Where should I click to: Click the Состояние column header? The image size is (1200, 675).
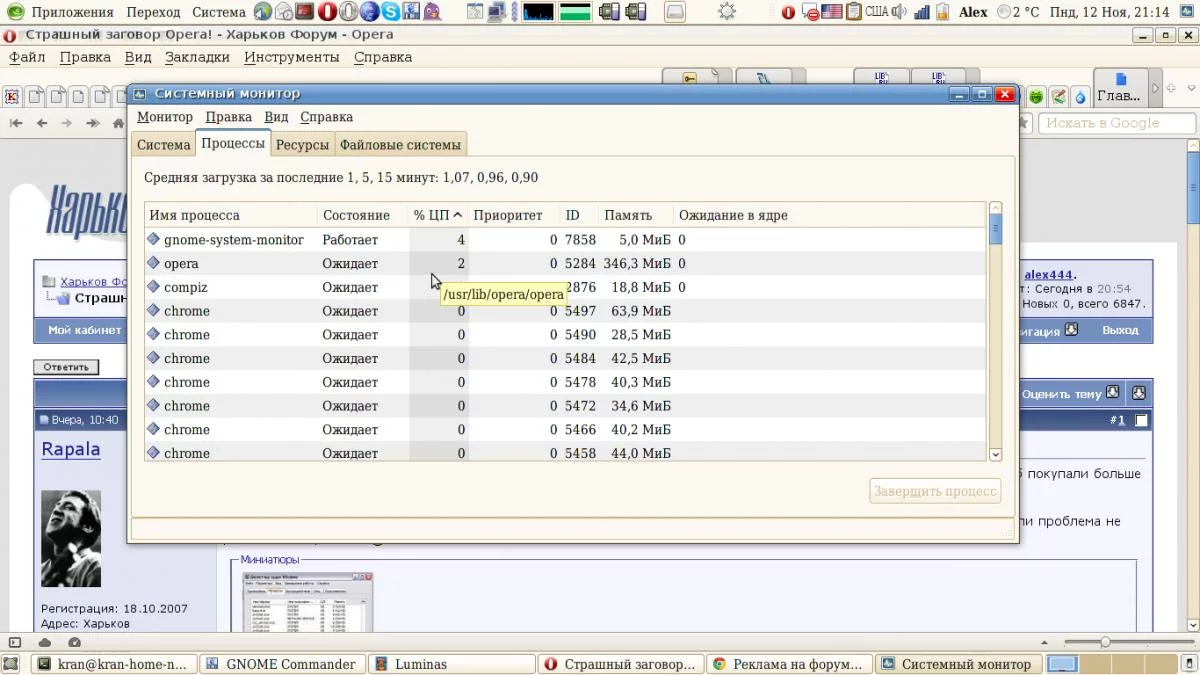pyautogui.click(x=362, y=215)
